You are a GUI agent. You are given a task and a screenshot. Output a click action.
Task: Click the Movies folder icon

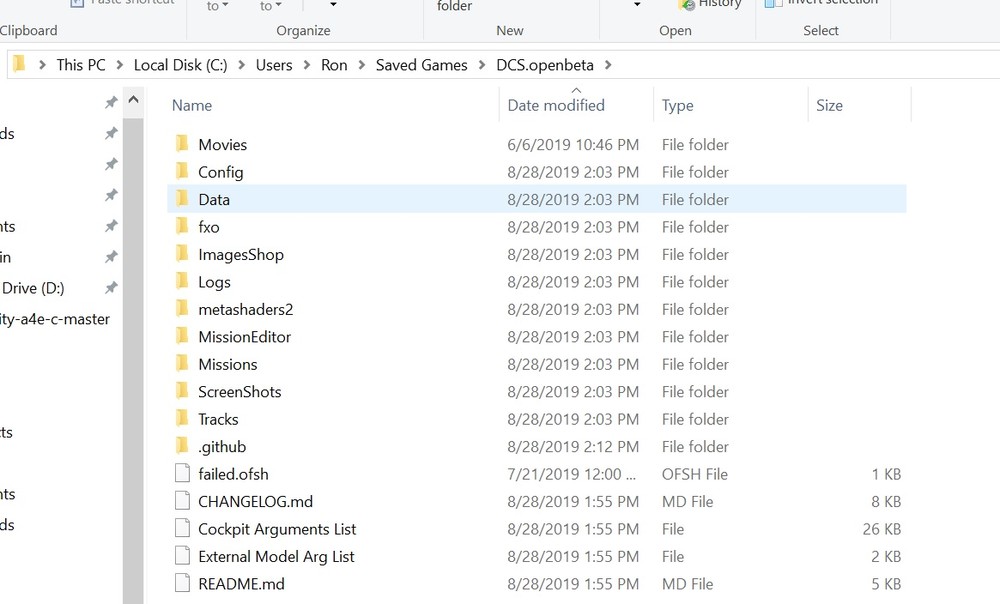(x=182, y=145)
